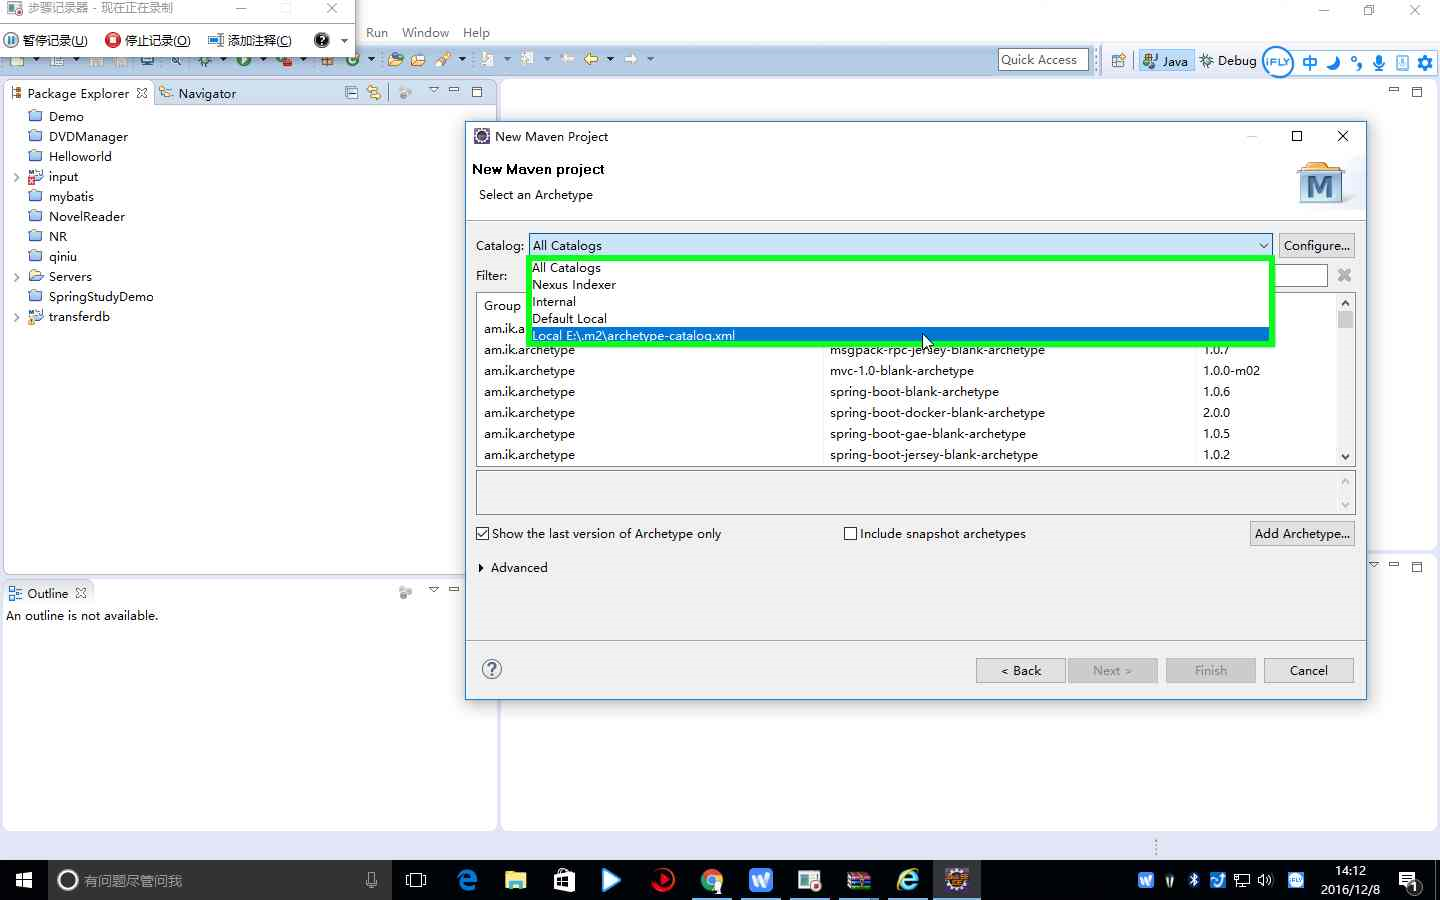Open help in New Maven Project dialog
Viewport: 1440px width, 900px height.
[492, 669]
